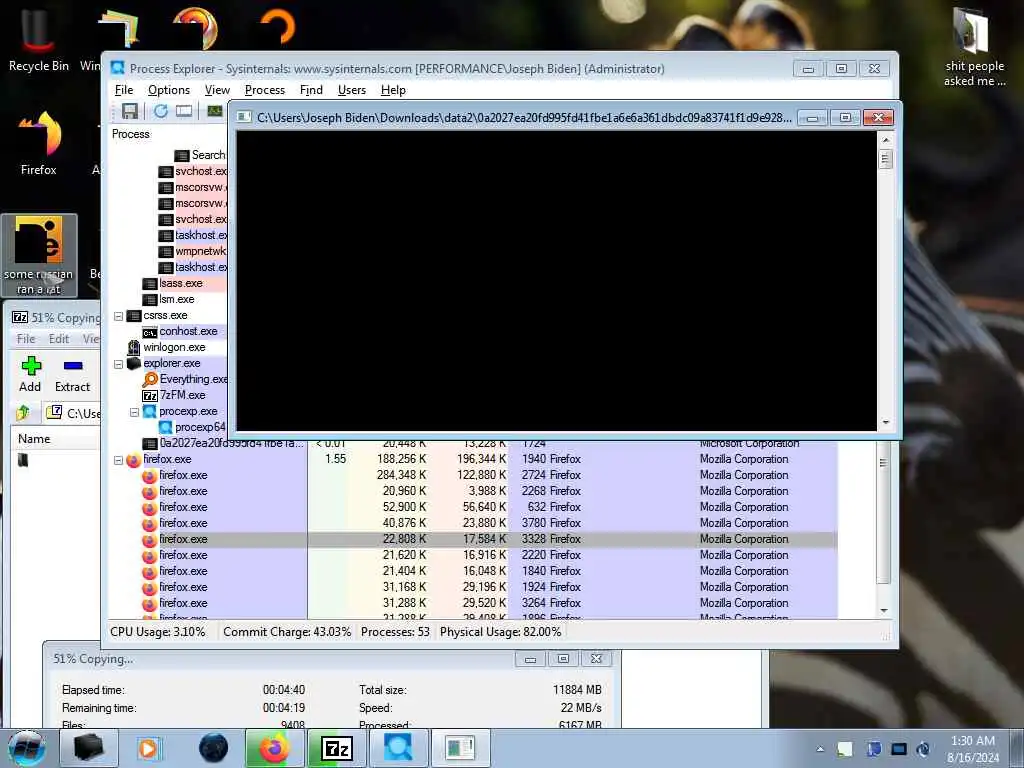Click the Name column header in 7-Zip

point(34,439)
